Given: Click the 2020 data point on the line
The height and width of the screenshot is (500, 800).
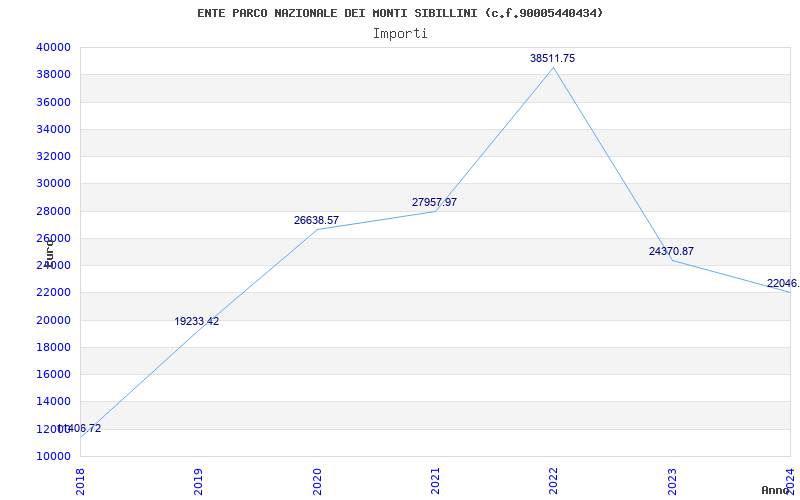Looking at the screenshot, I should coord(317,230).
